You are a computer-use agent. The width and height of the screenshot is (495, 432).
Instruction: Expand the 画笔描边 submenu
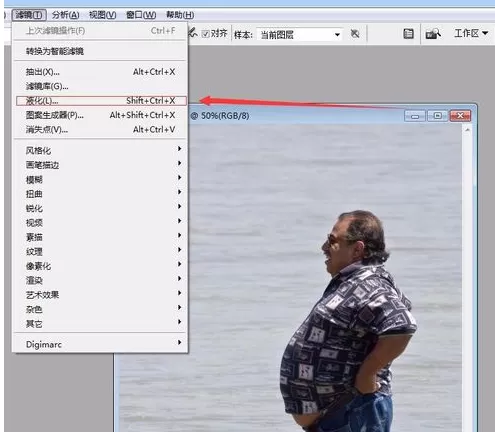[x=100, y=165]
